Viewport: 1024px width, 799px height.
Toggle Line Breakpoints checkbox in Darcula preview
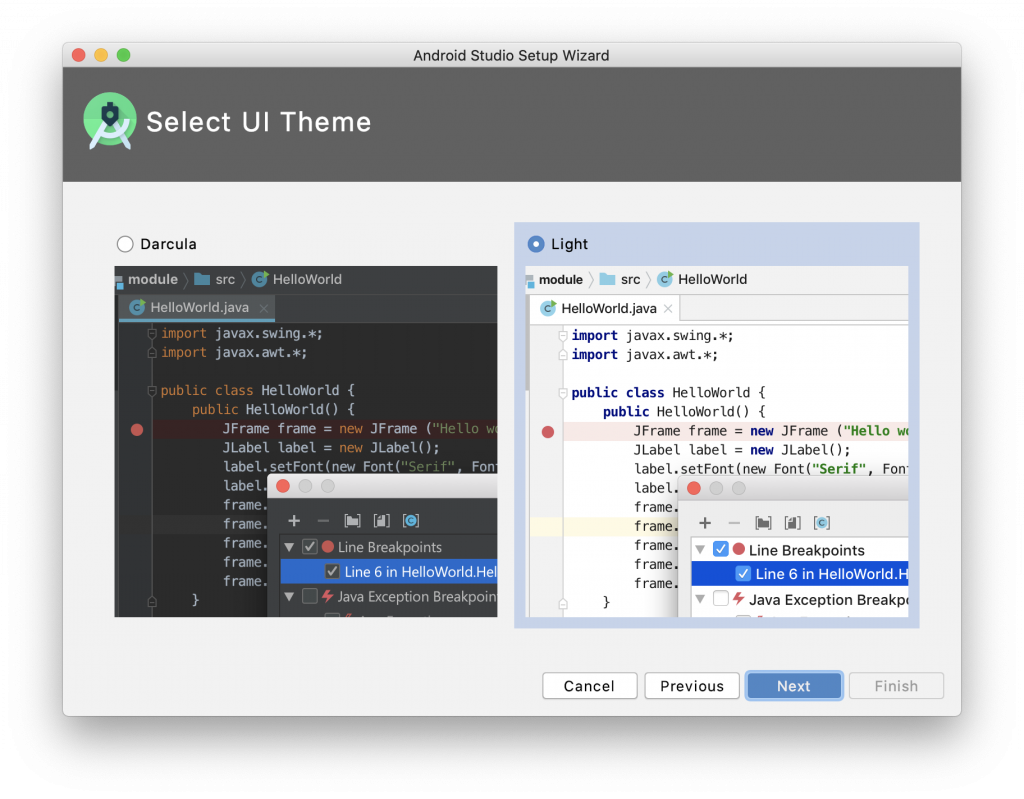coord(310,547)
